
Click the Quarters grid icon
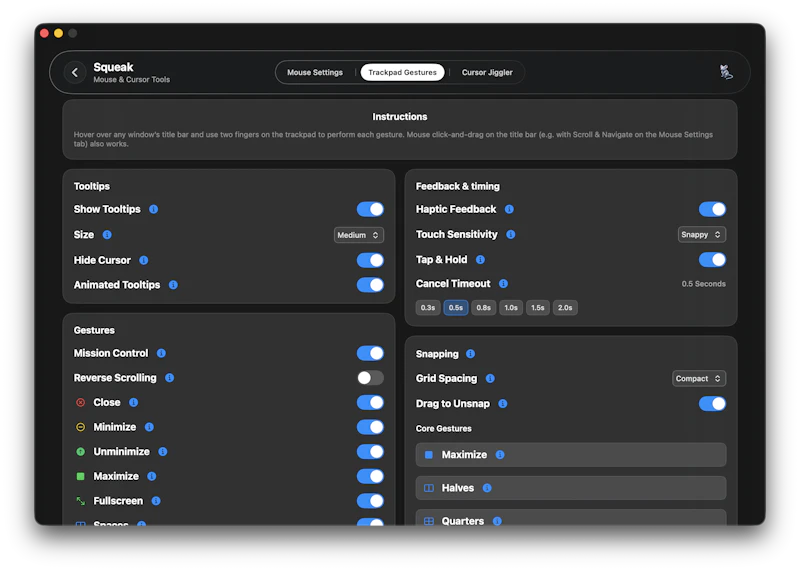pyautogui.click(x=429, y=521)
